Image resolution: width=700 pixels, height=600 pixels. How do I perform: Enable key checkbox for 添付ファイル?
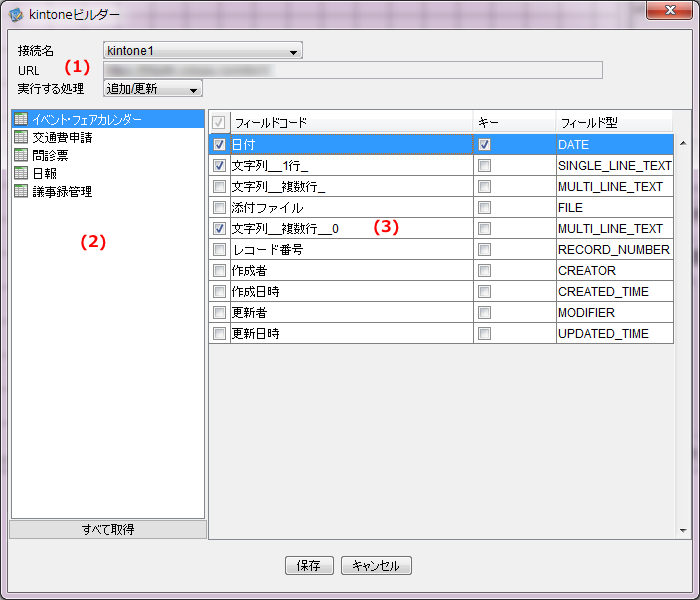[484, 207]
